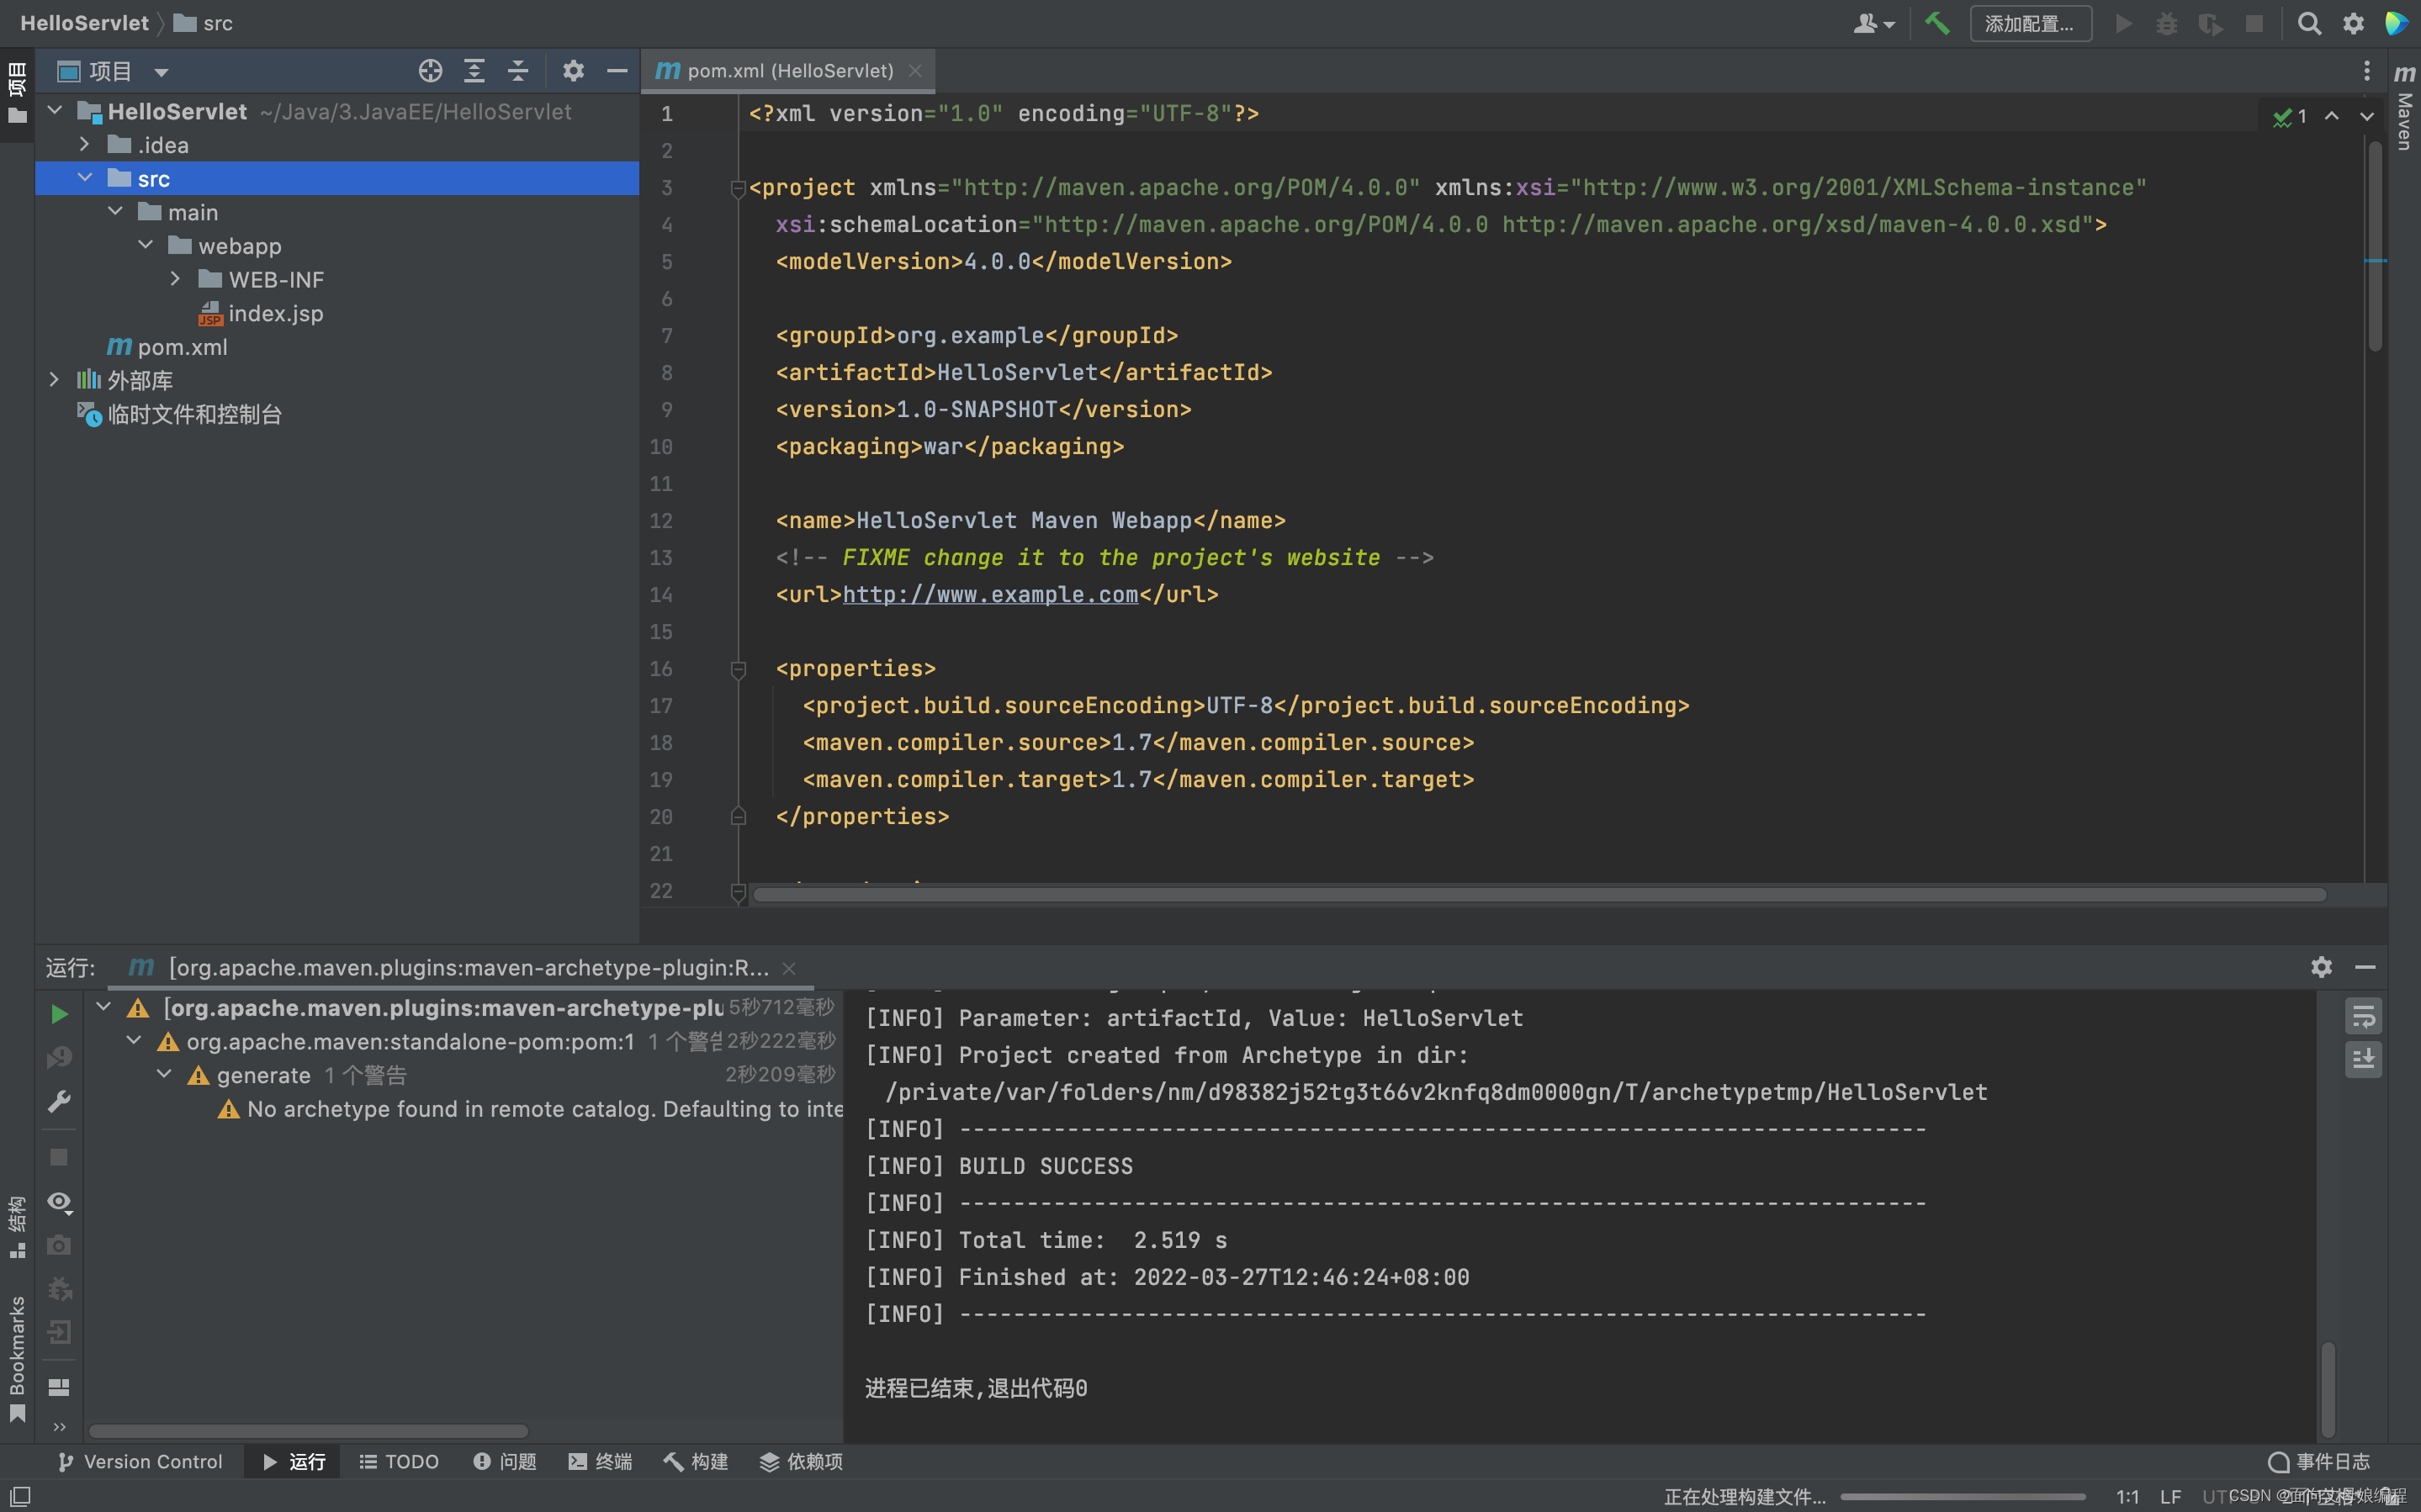
Task: Click Collapse All in project panel
Action: [x=518, y=71]
